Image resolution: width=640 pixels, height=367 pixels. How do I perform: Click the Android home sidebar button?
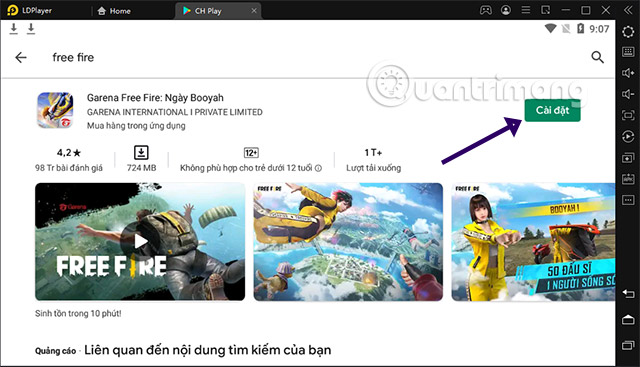[628, 319]
